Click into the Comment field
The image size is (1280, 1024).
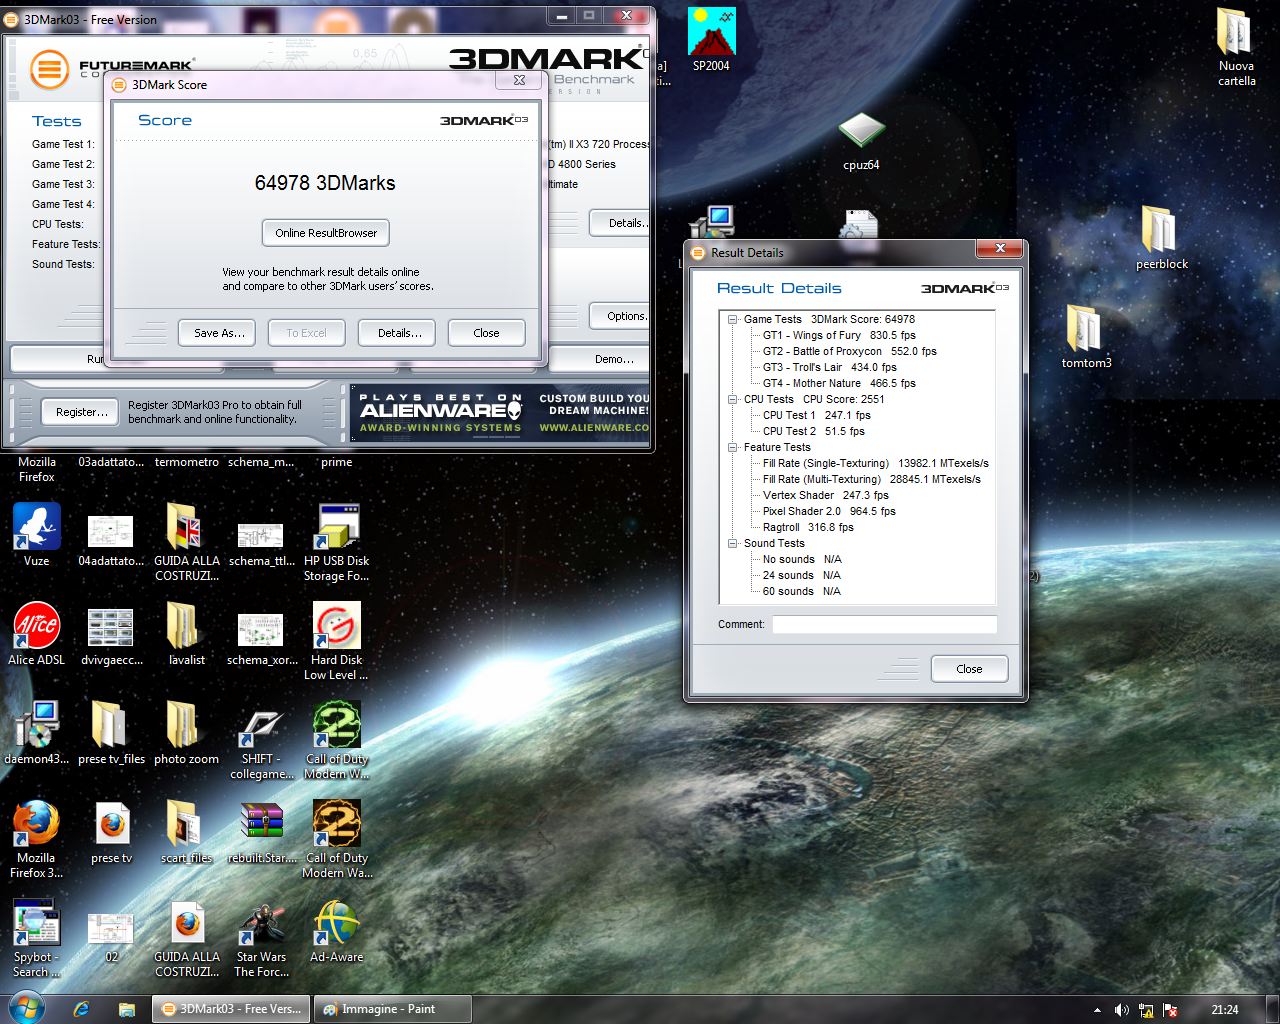tap(884, 624)
